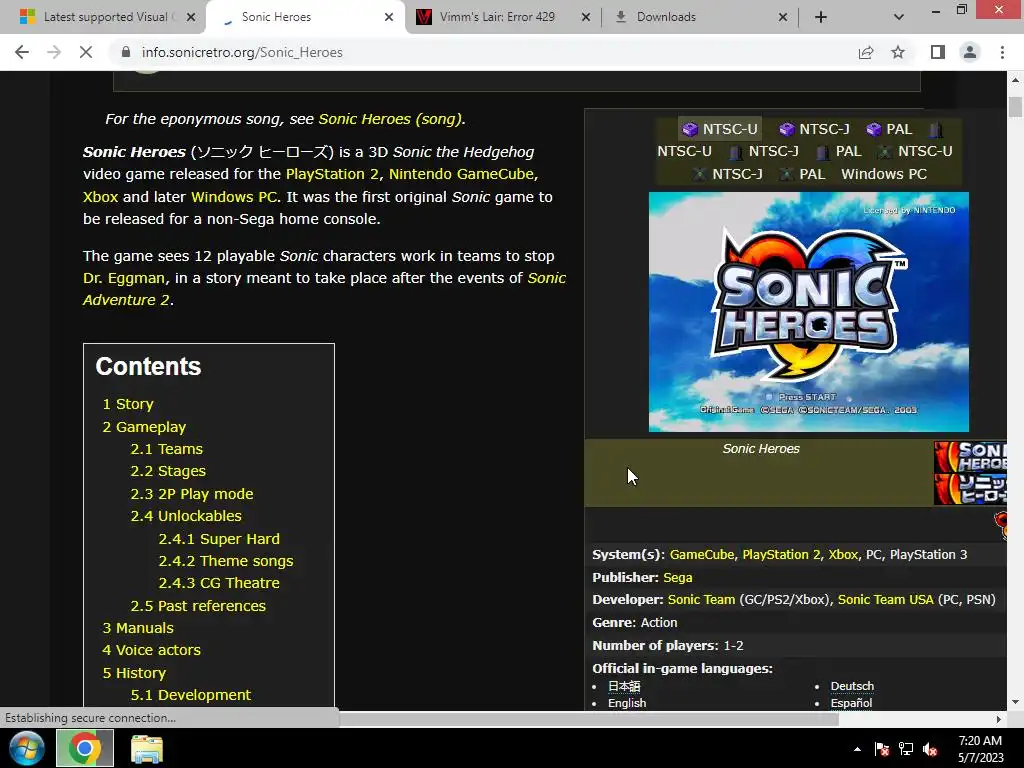
Task: Jump to the 1 Story section
Action: tap(128, 404)
